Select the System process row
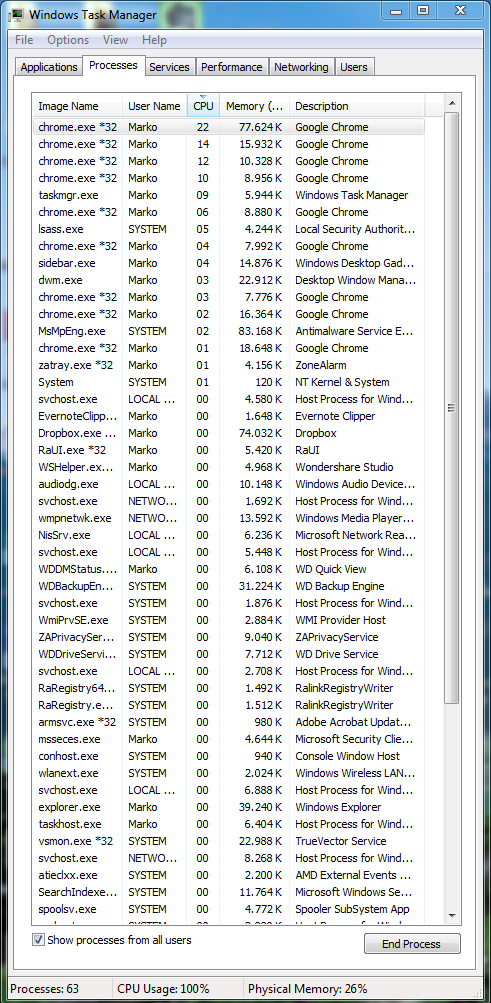Viewport: 491px width, 1003px height. pos(228,382)
